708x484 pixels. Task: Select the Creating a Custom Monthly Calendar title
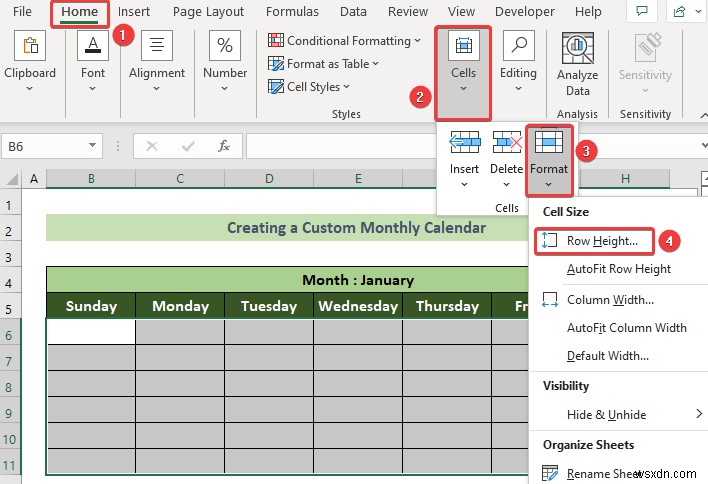(x=287, y=228)
